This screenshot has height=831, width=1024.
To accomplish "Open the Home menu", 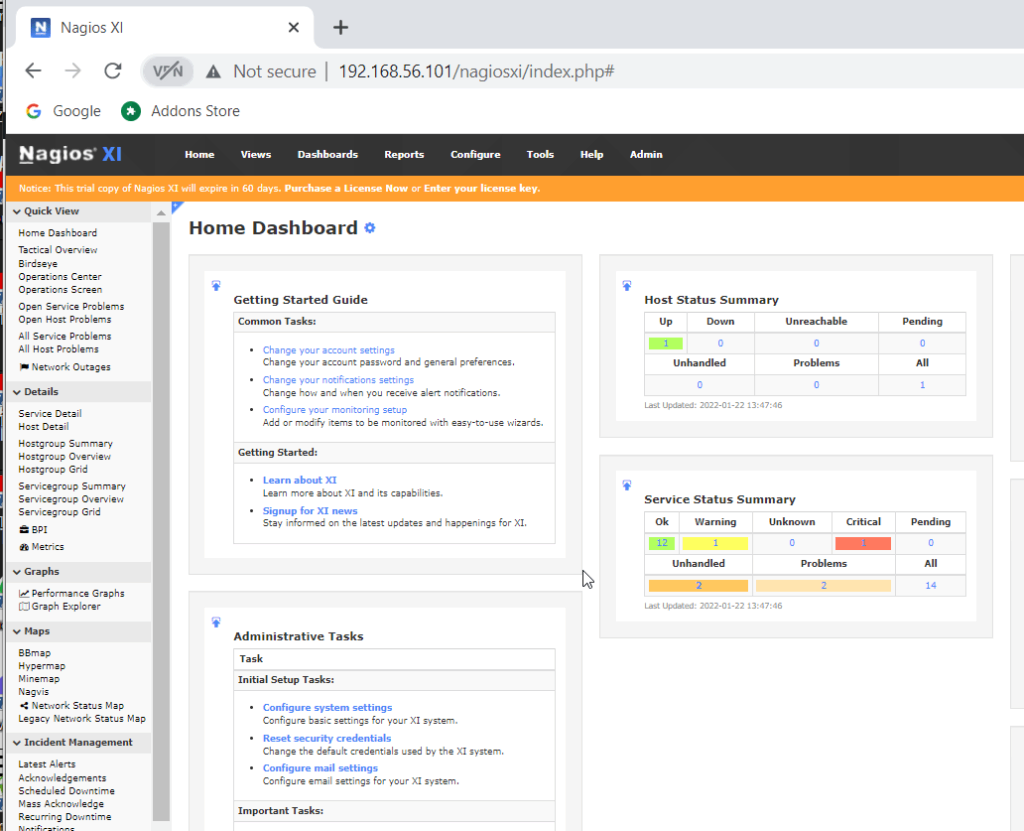I will 199,155.
